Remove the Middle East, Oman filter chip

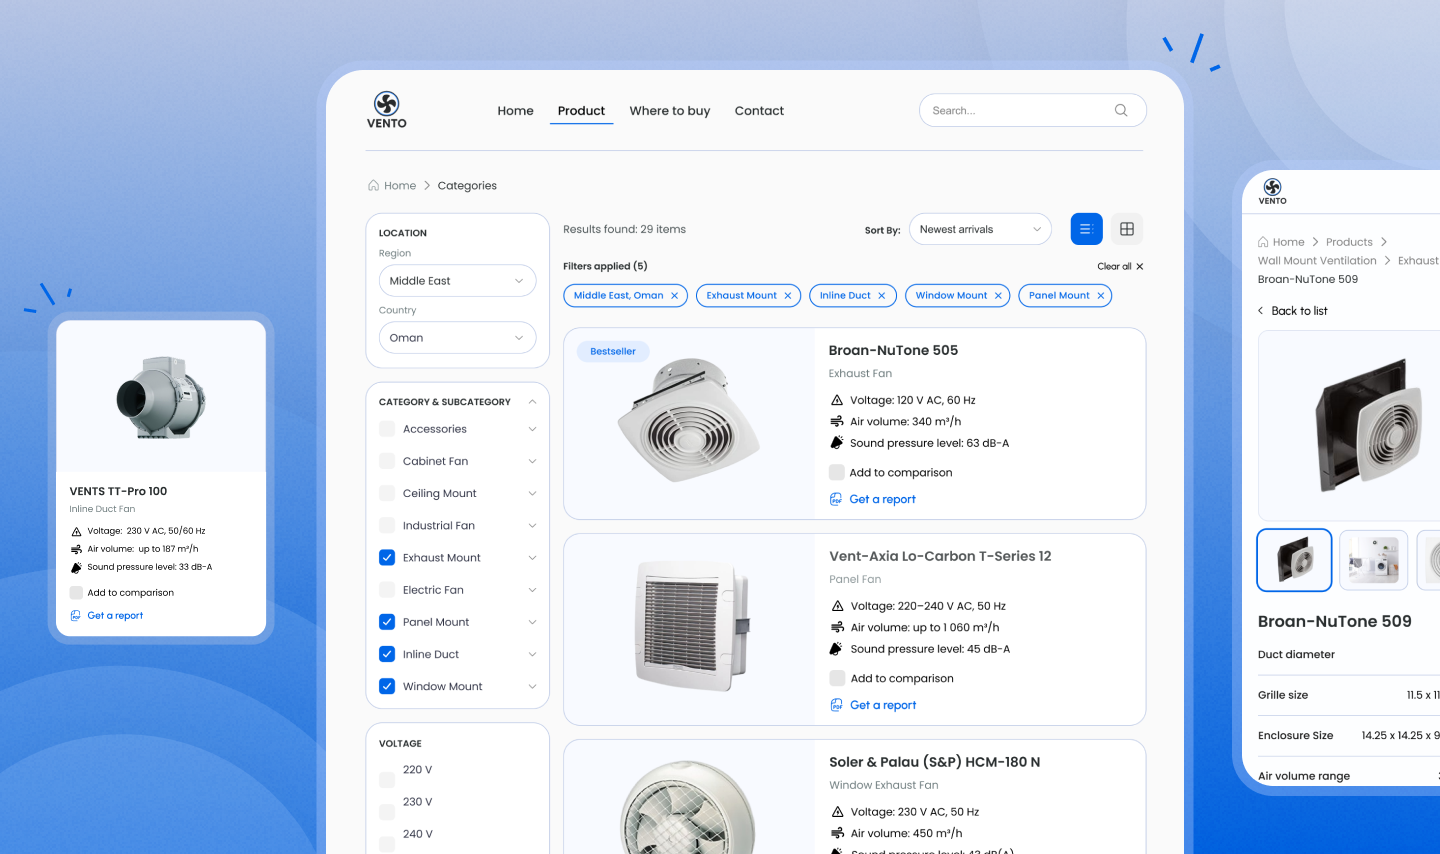[x=674, y=296]
